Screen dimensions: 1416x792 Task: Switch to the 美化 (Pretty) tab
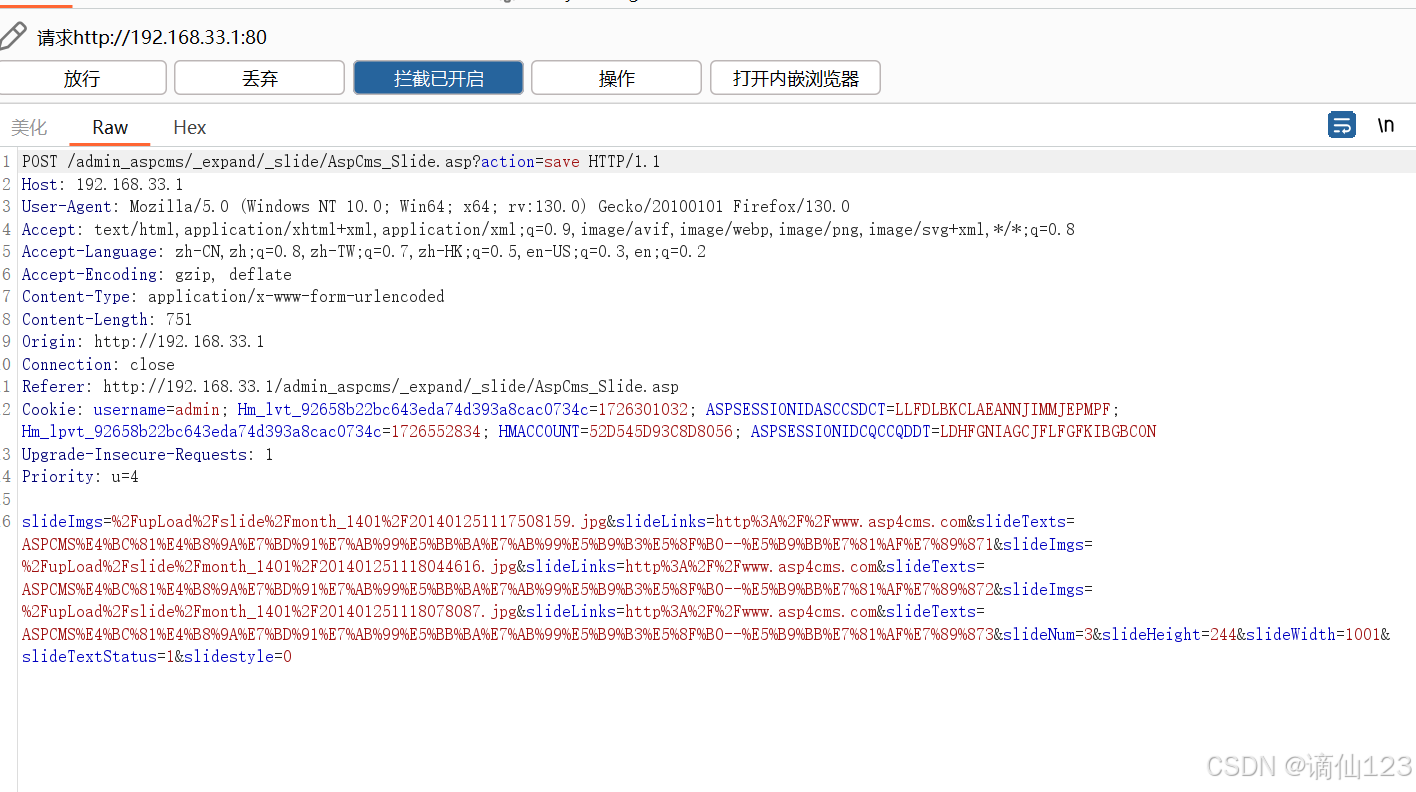tap(29, 127)
